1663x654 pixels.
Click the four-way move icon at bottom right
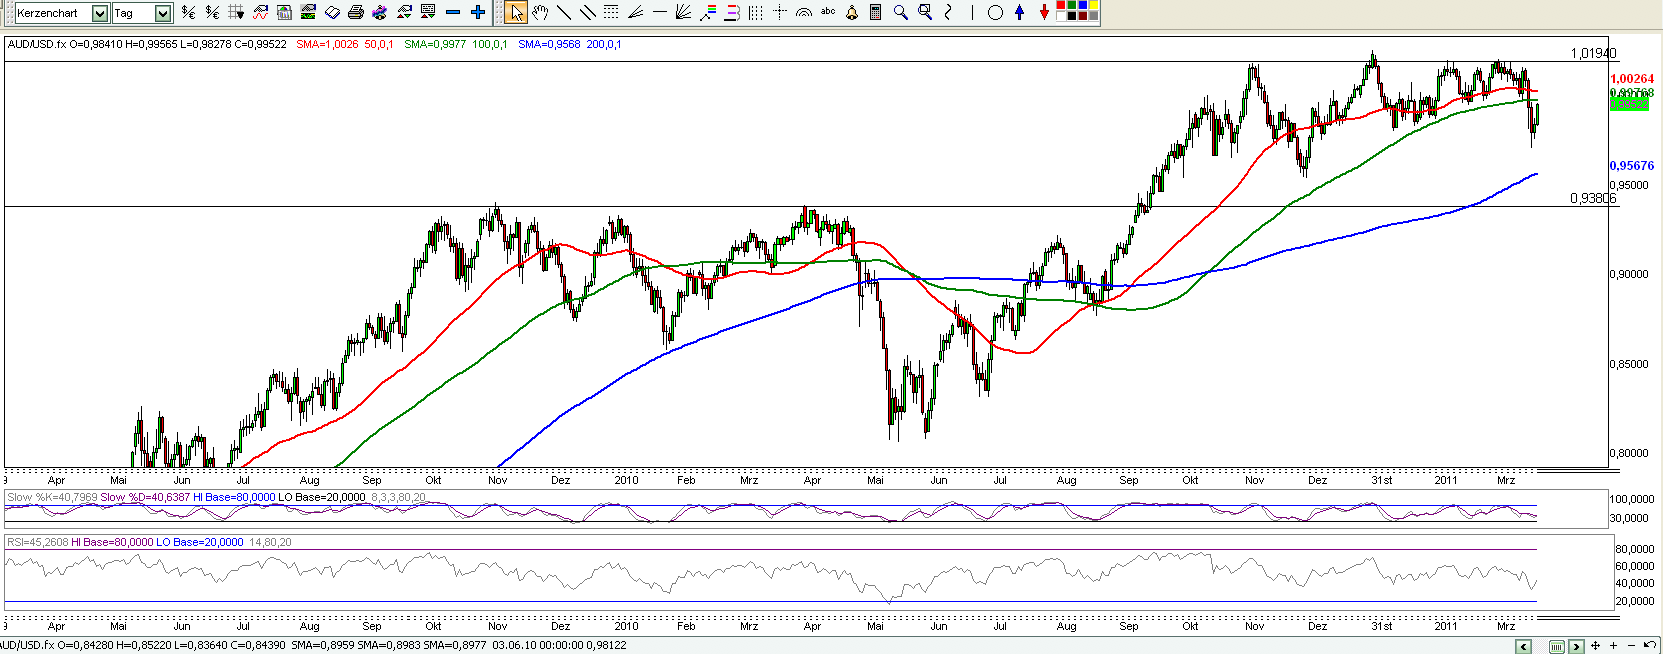1595,646
